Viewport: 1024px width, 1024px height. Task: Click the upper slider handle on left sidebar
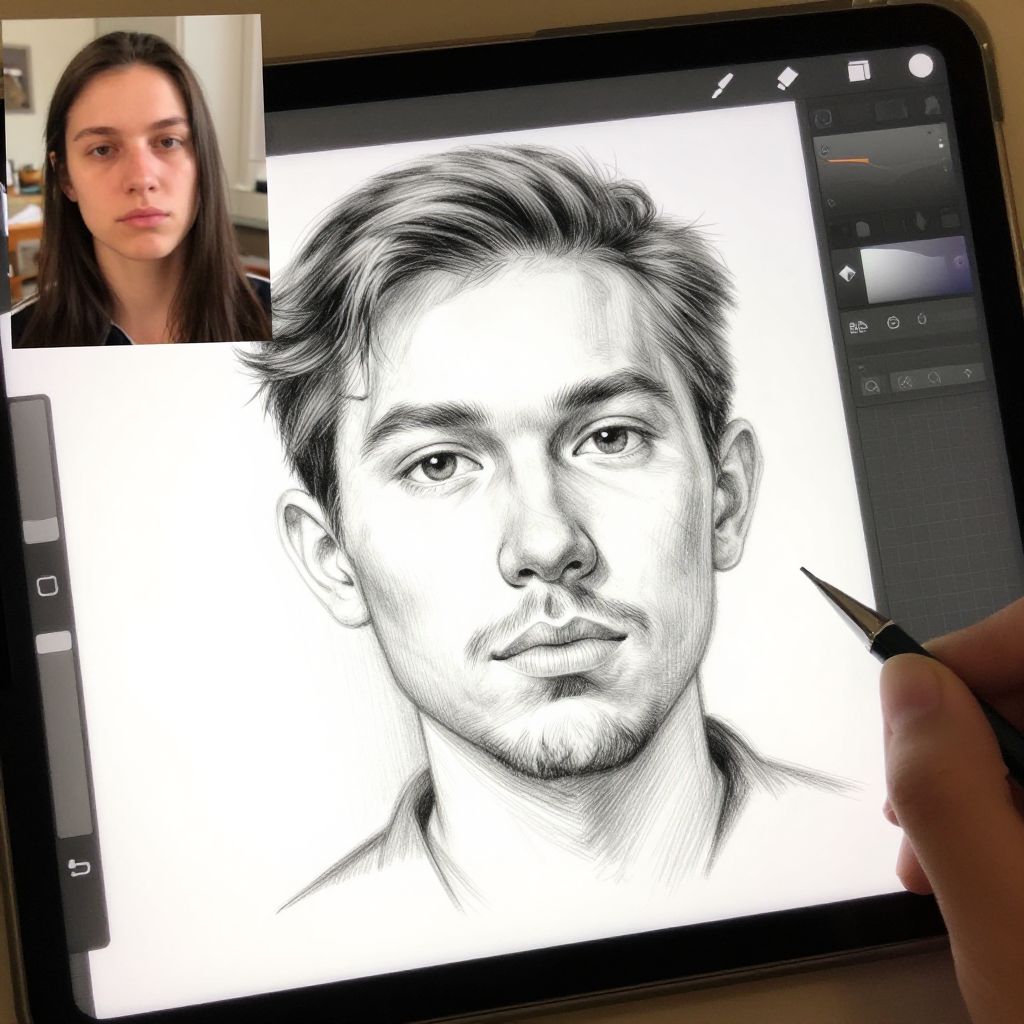(x=41, y=530)
